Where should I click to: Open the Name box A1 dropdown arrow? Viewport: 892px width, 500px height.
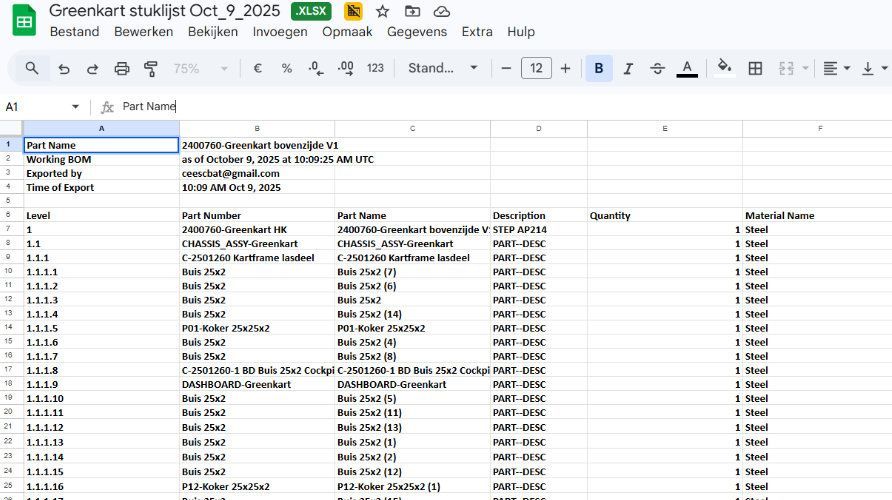(75, 106)
